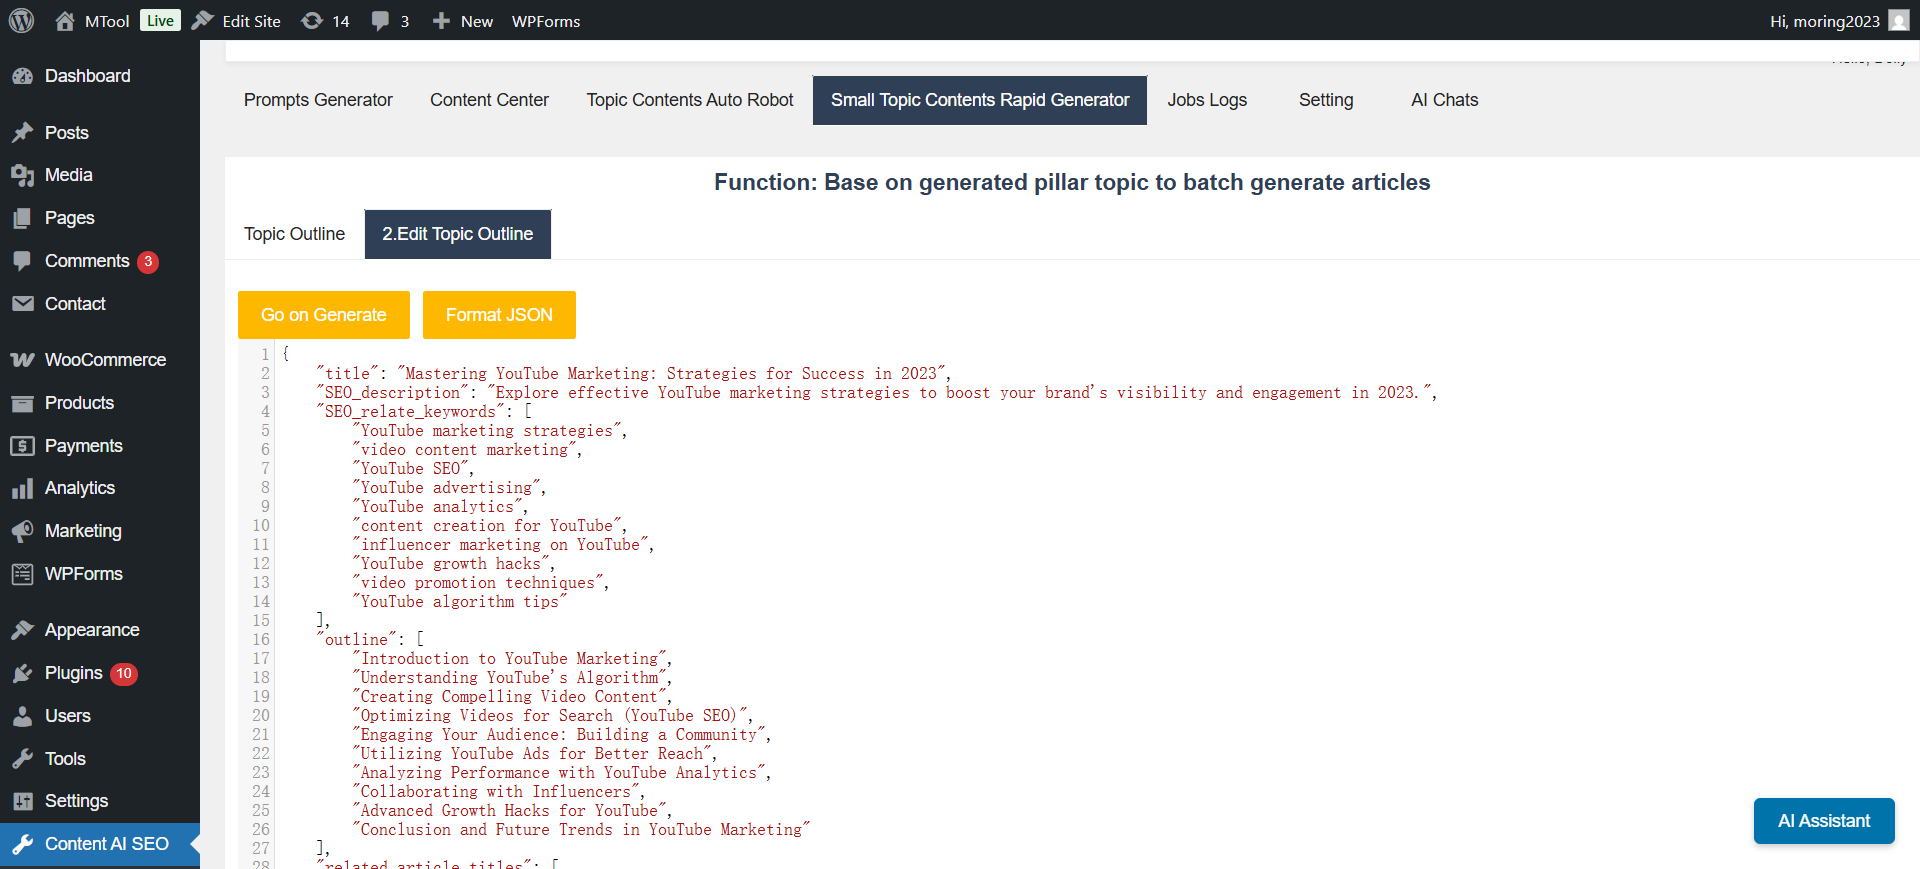Screen dimensions: 1920x869
Task: Switch to the Topic Outline tab
Action: click(294, 234)
